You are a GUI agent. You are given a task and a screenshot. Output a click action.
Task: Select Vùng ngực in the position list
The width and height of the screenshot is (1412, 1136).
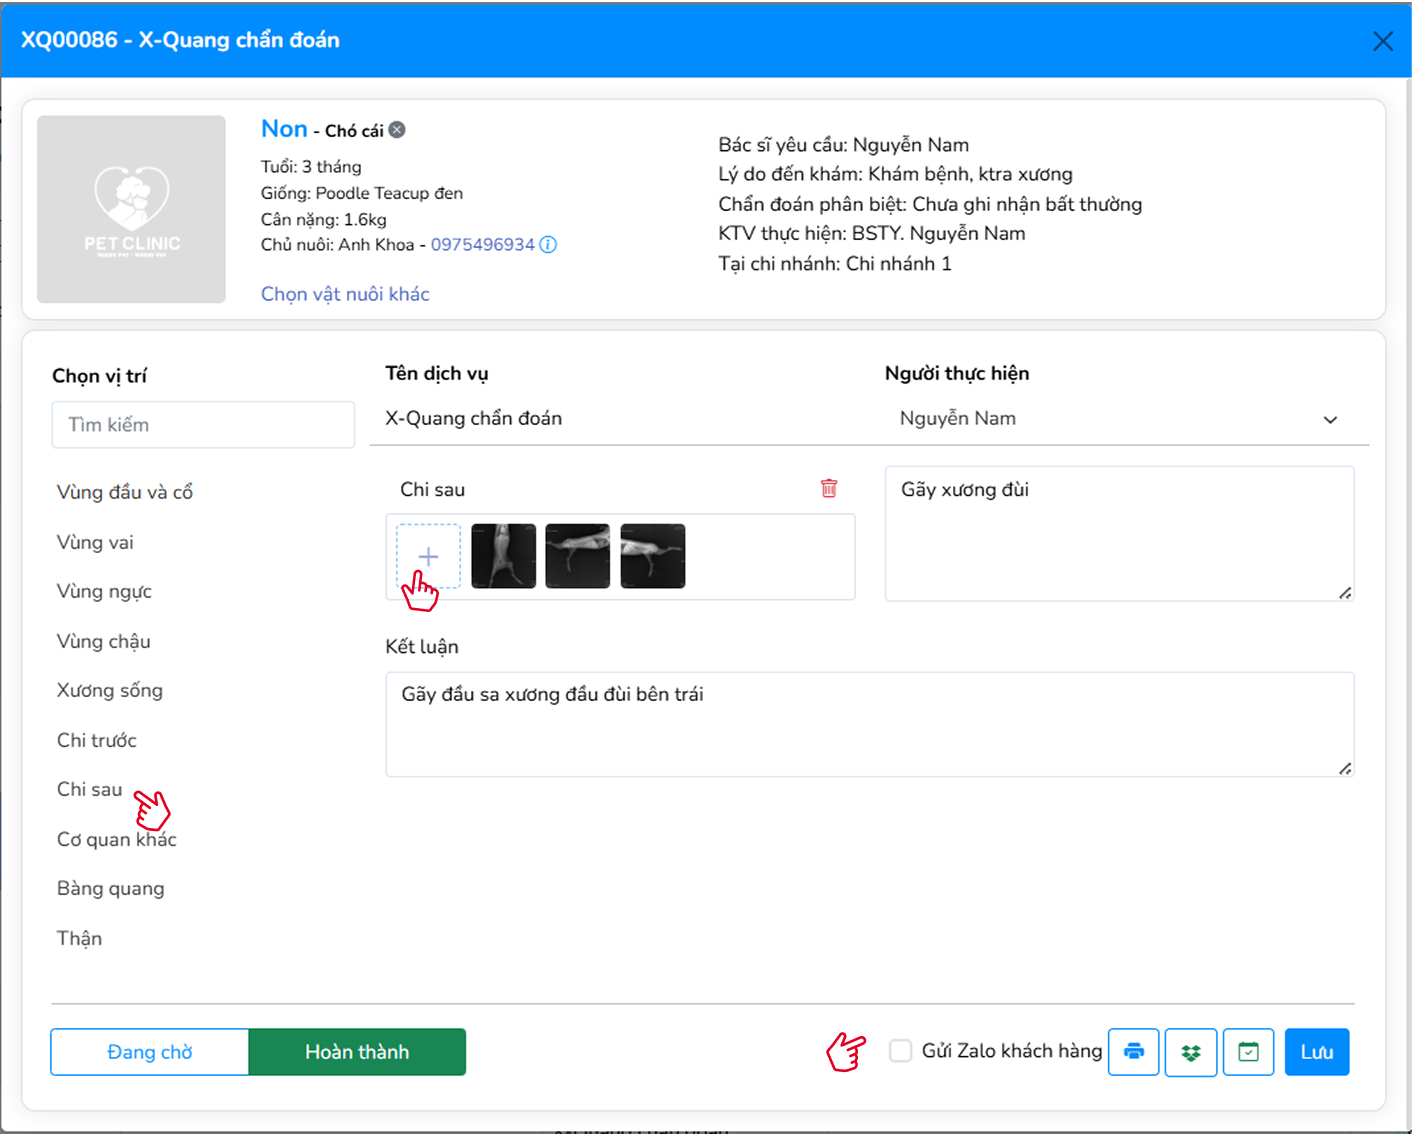pyautogui.click(x=104, y=592)
